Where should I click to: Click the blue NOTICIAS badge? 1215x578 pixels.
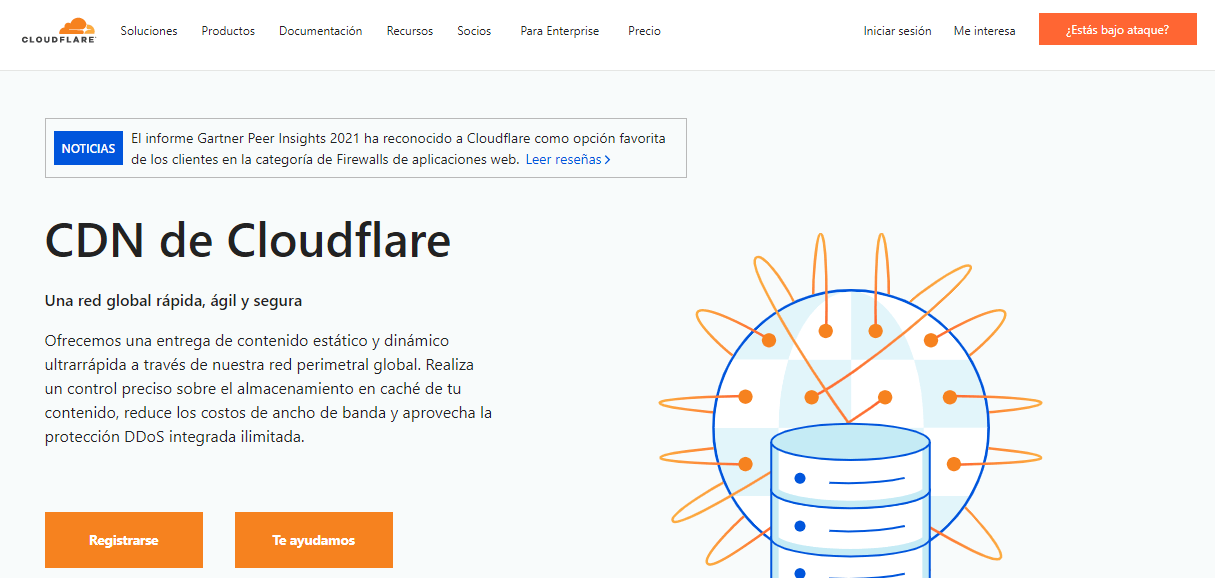[x=88, y=148]
